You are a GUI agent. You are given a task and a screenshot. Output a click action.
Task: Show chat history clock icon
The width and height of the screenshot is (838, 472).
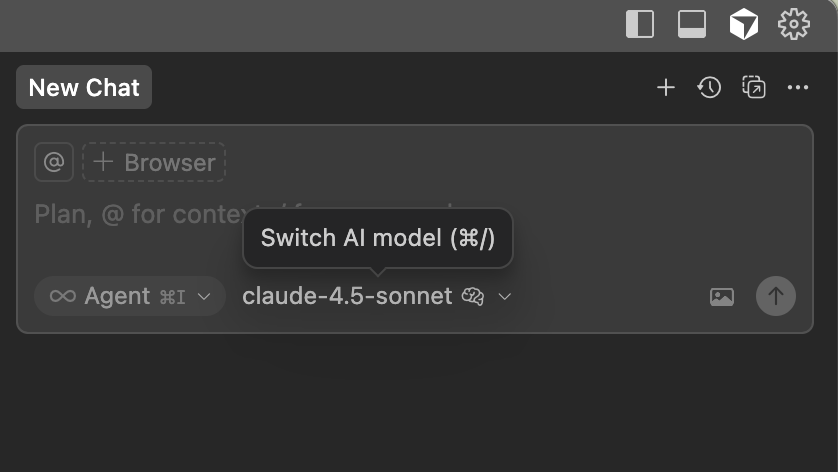(709, 88)
